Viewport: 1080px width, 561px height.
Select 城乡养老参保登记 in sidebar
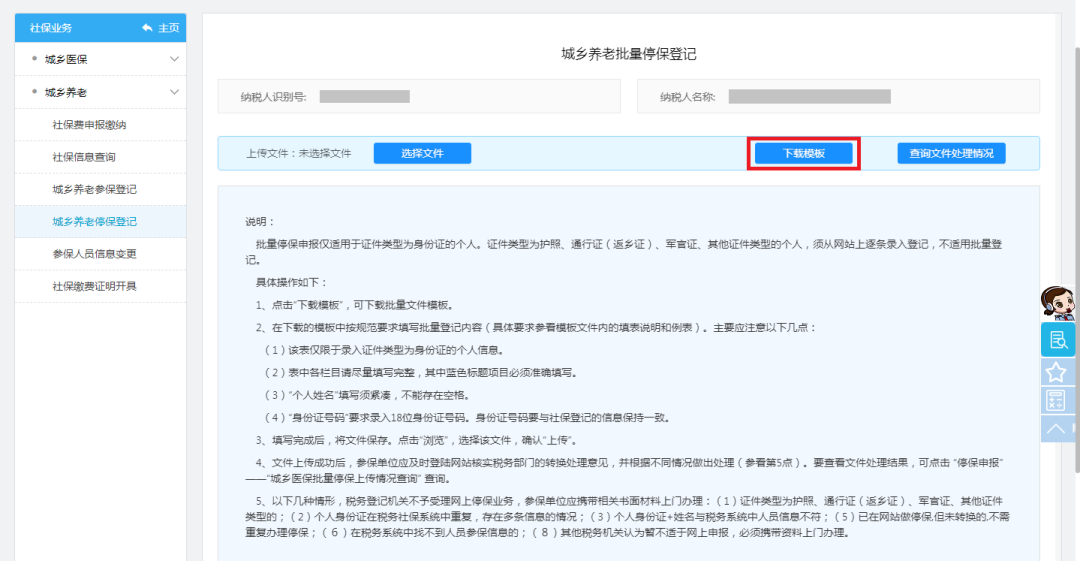[94, 189]
